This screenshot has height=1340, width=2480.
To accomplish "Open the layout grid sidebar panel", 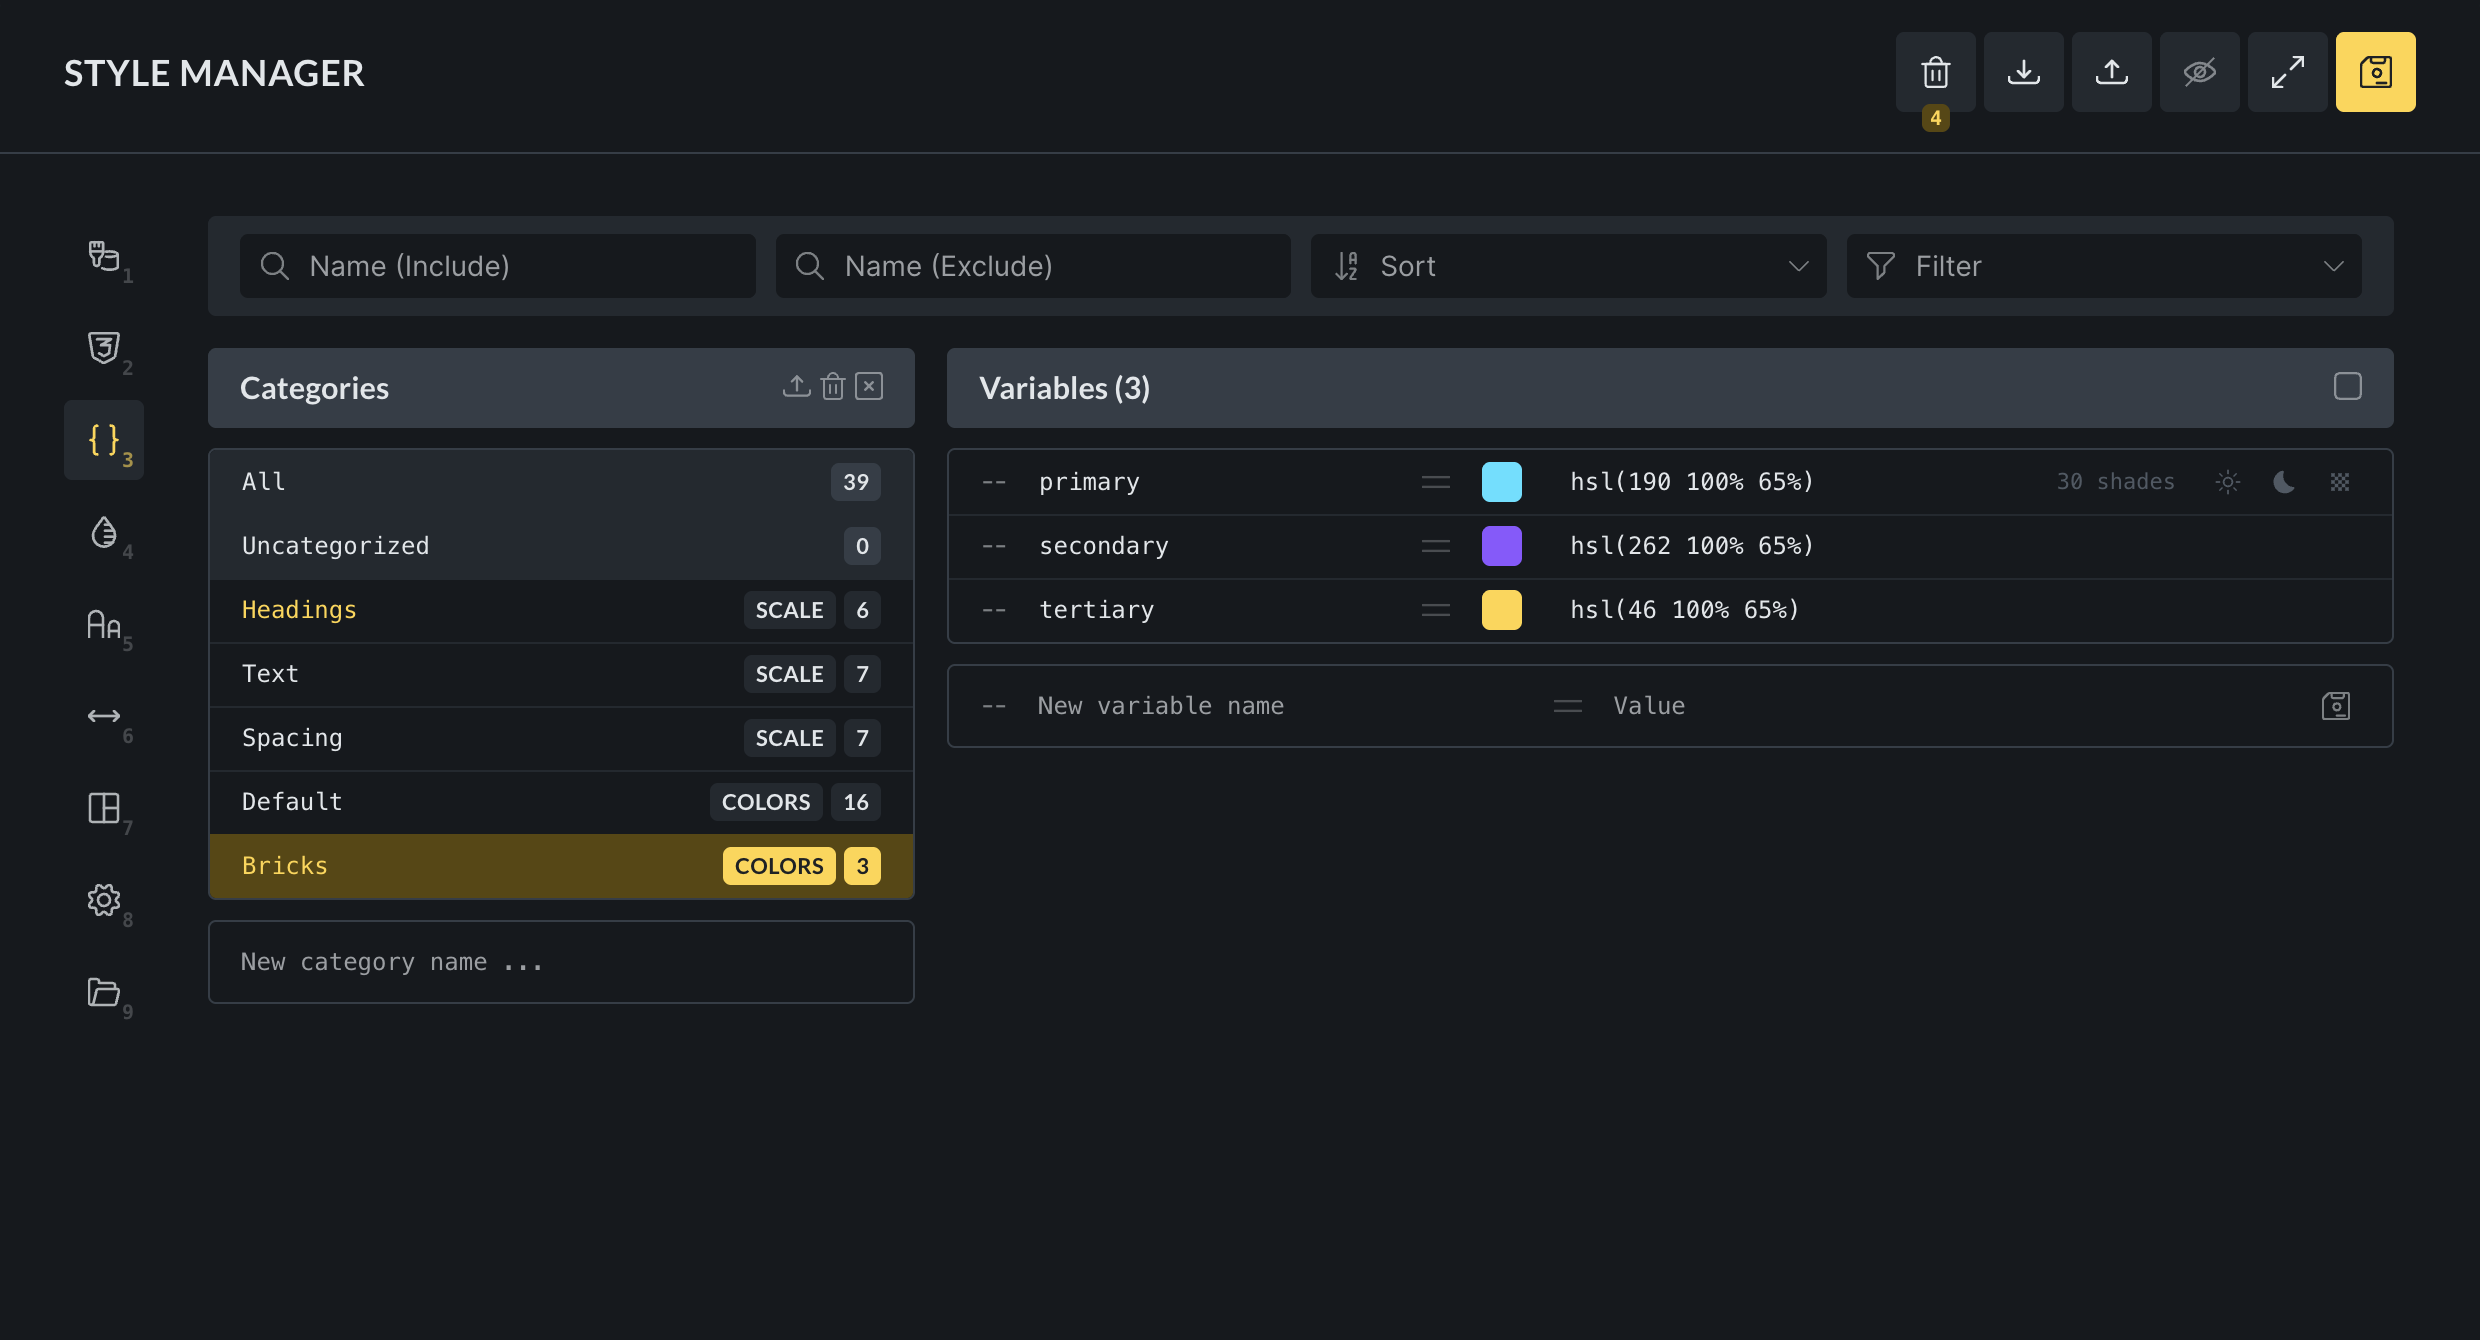I will [104, 808].
